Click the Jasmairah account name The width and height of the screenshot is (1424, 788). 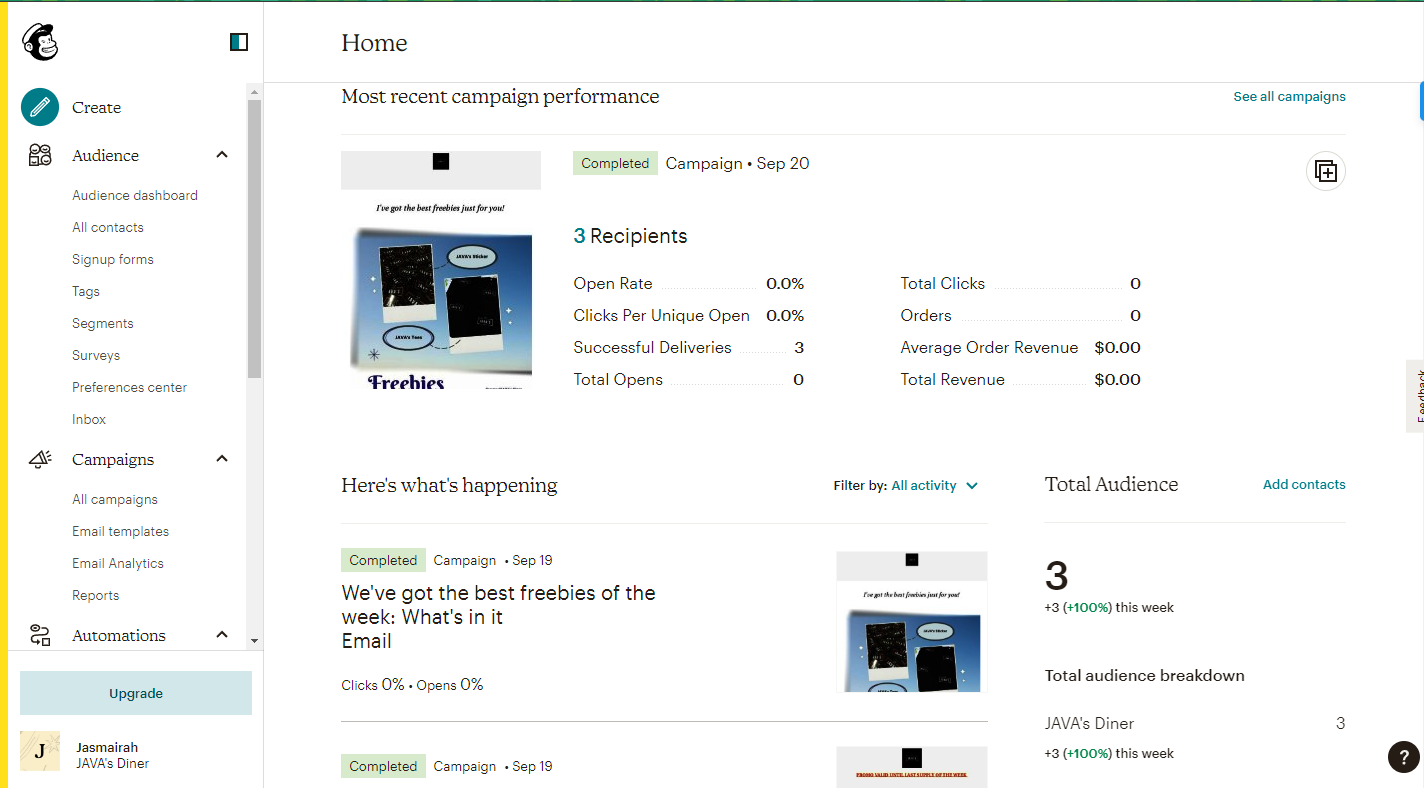[107, 747]
